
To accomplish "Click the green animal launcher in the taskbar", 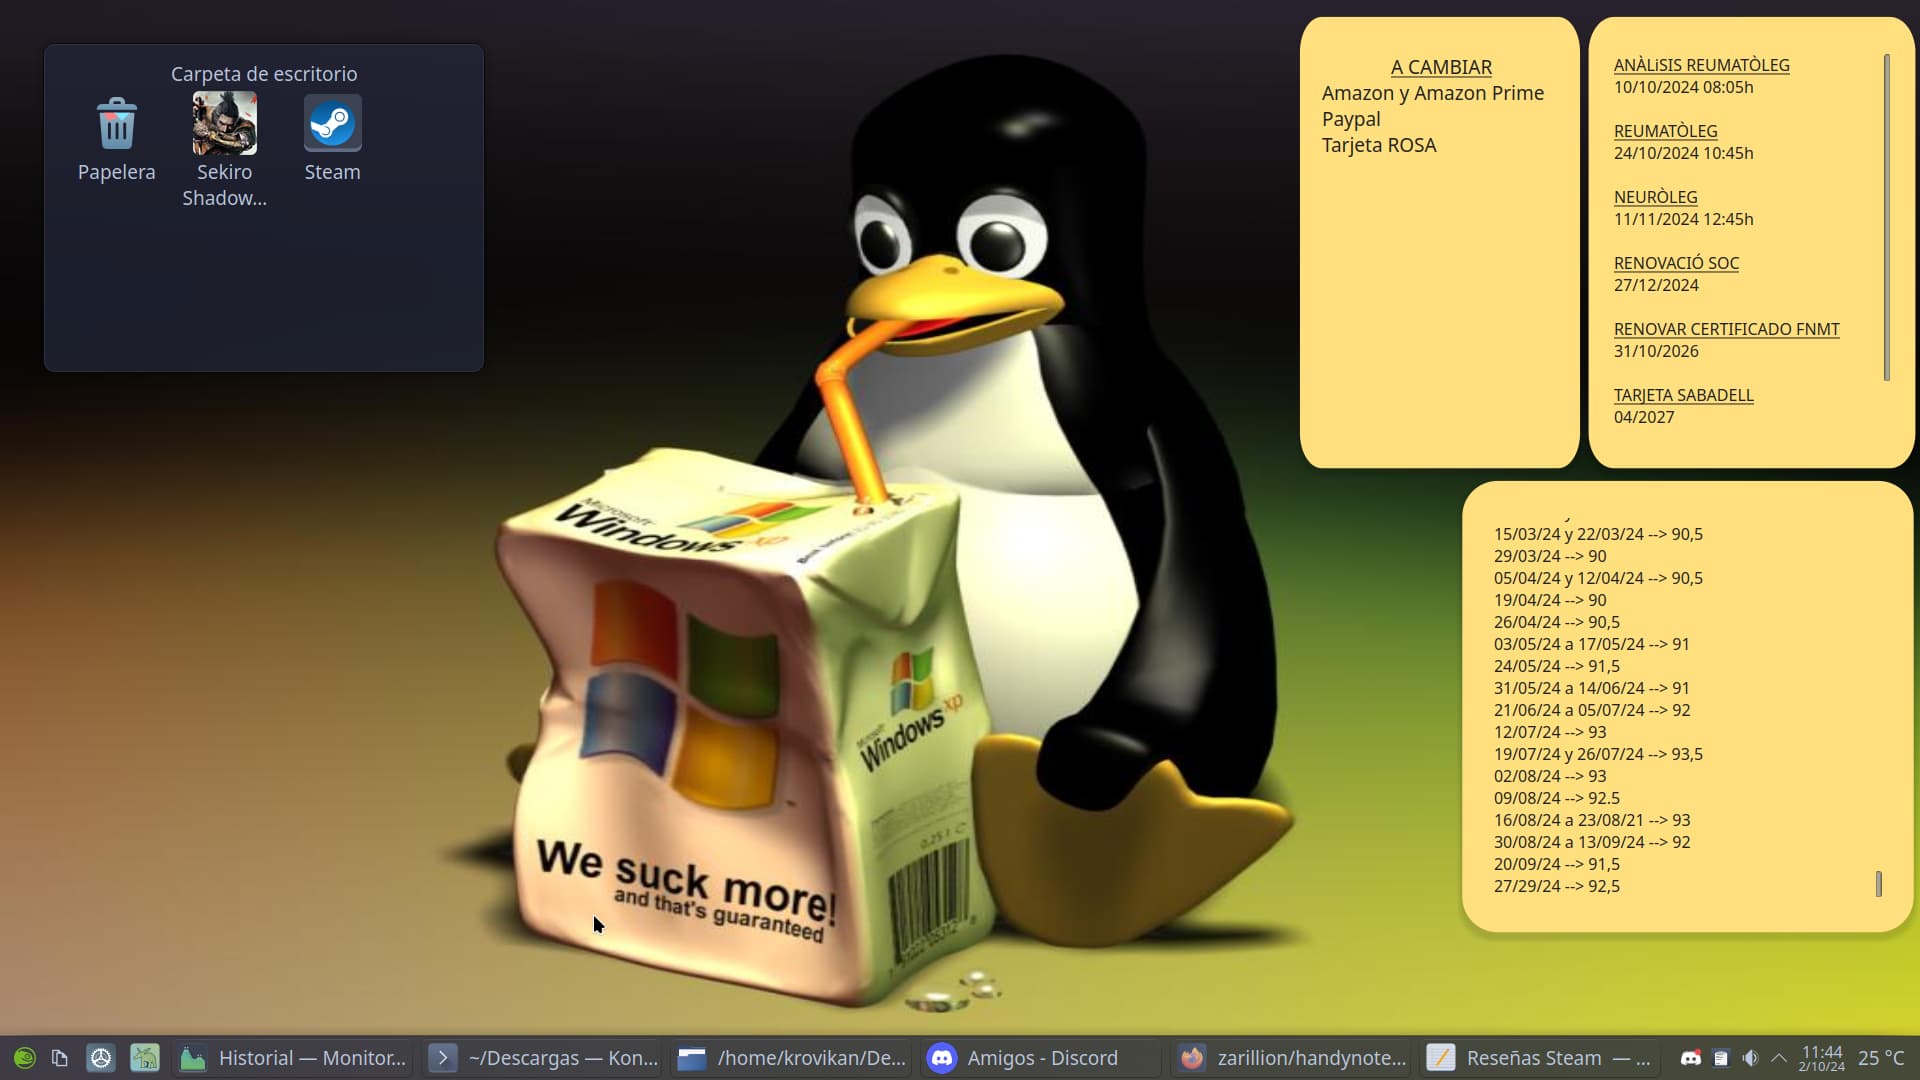I will point(145,1058).
